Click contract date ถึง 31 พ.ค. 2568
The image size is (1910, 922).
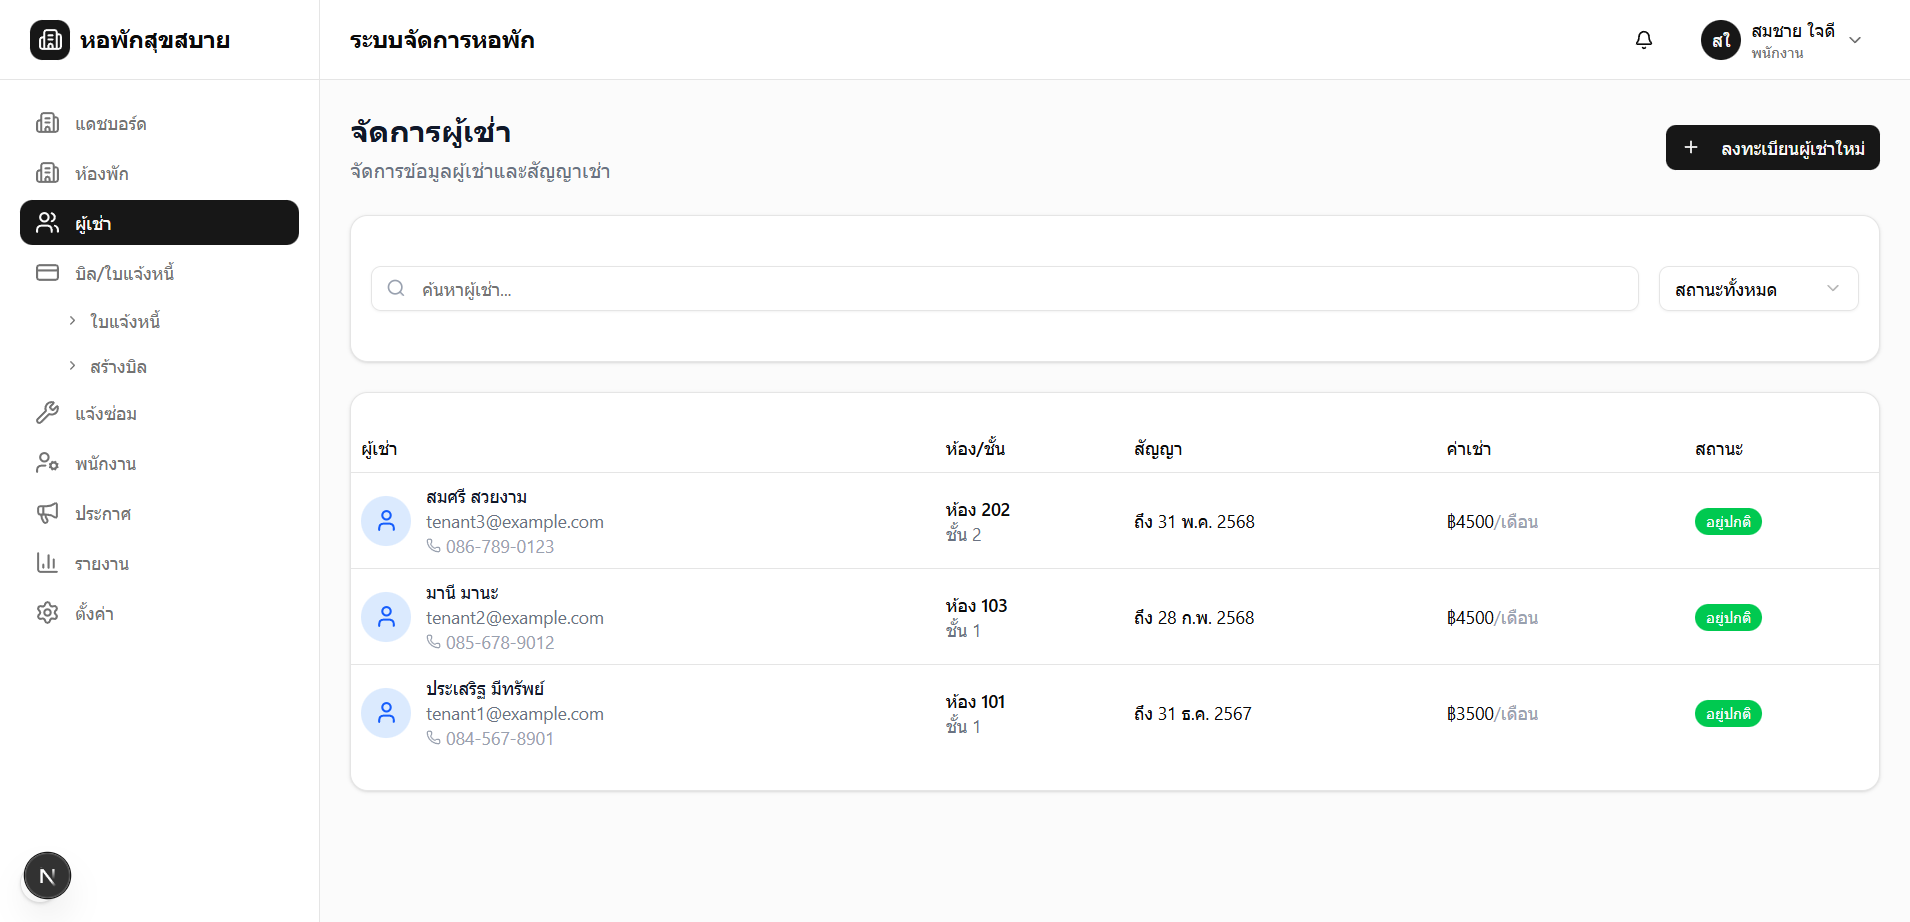tap(1194, 522)
